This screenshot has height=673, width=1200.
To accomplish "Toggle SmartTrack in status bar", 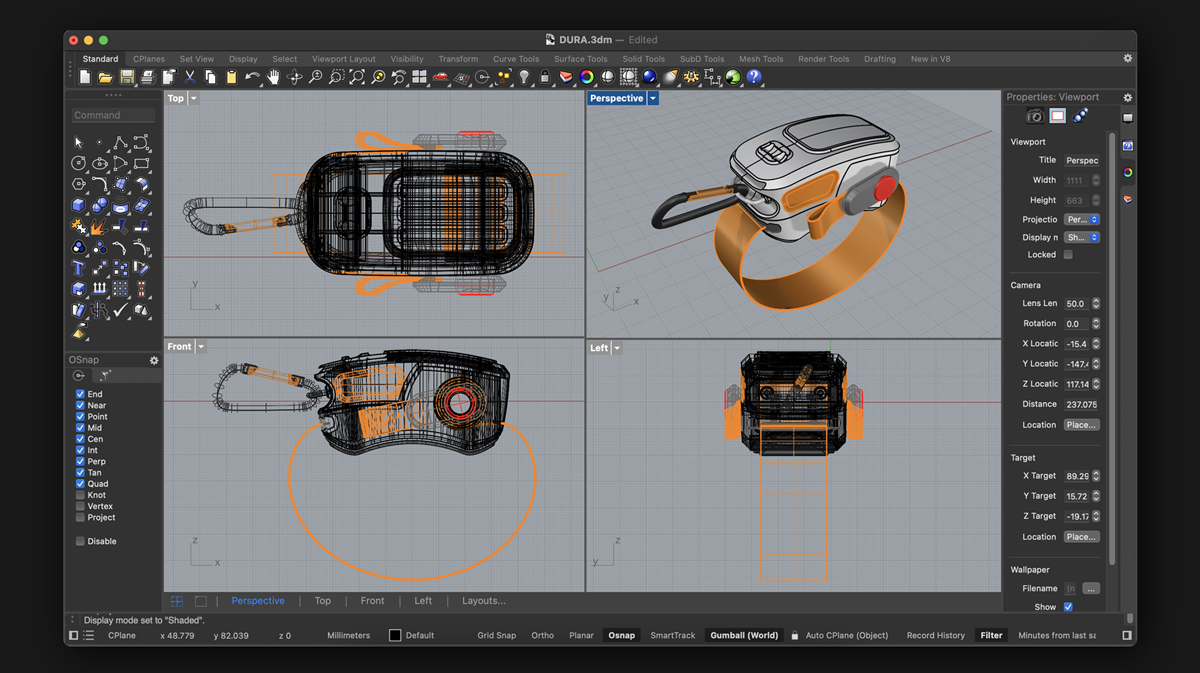I will (673, 635).
